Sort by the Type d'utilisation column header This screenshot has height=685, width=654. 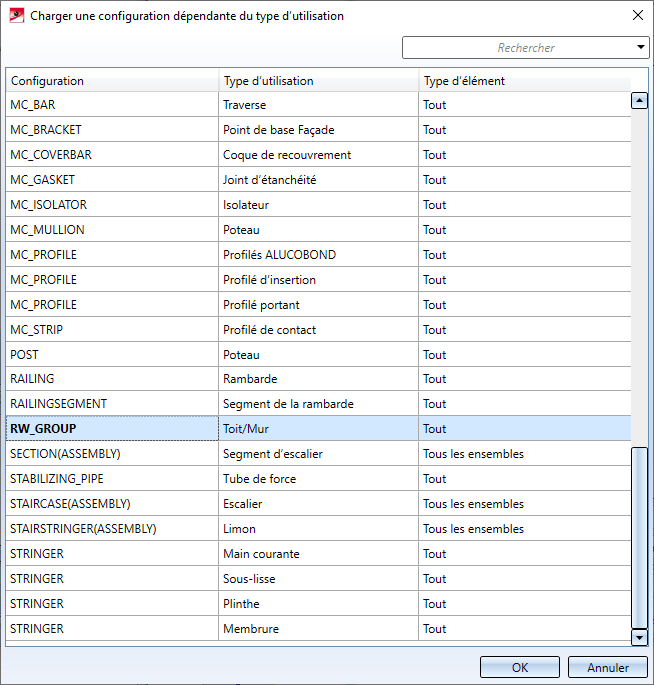click(x=318, y=80)
